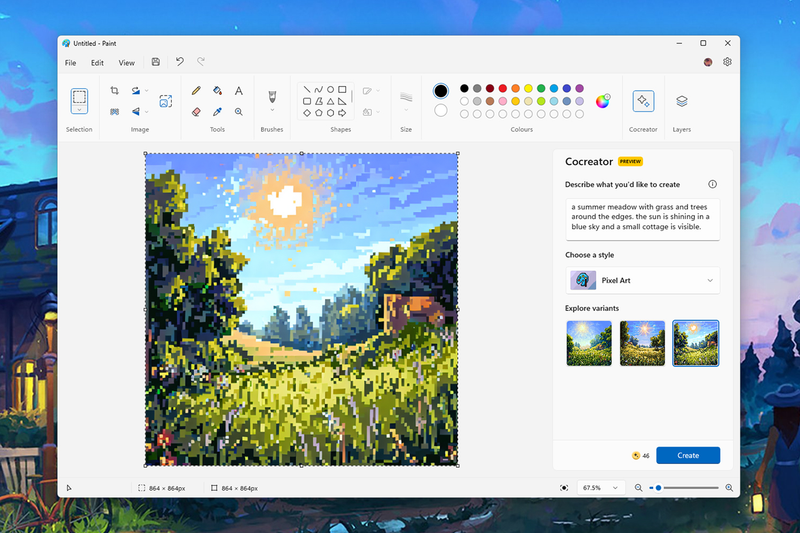Click the Fit to window icon
Viewport: 800px width, 533px height.
click(x=564, y=488)
